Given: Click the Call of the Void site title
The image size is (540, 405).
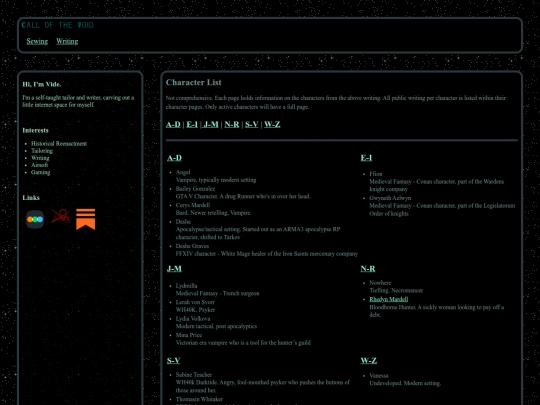Looking at the screenshot, I should pyautogui.click(x=57, y=25).
